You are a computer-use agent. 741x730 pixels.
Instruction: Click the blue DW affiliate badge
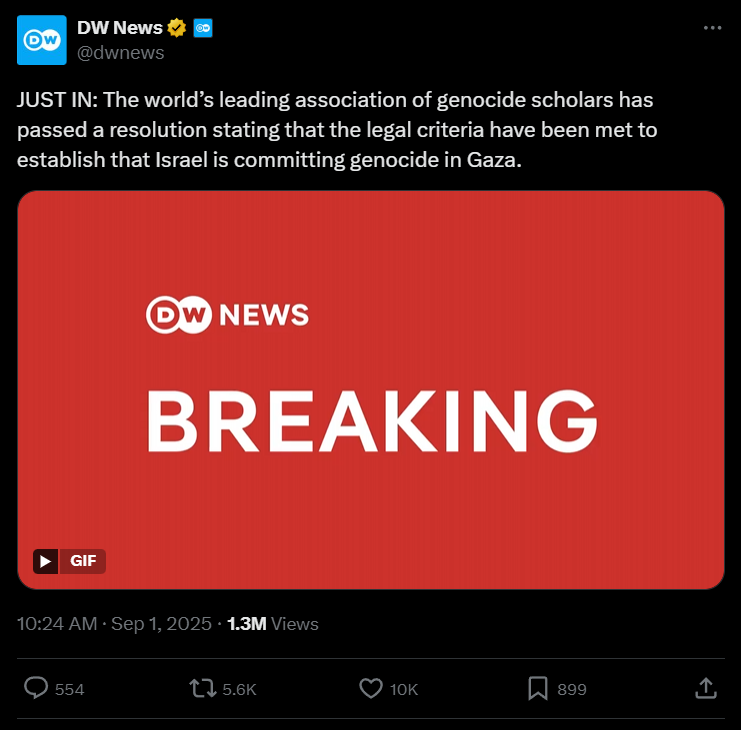(x=203, y=28)
